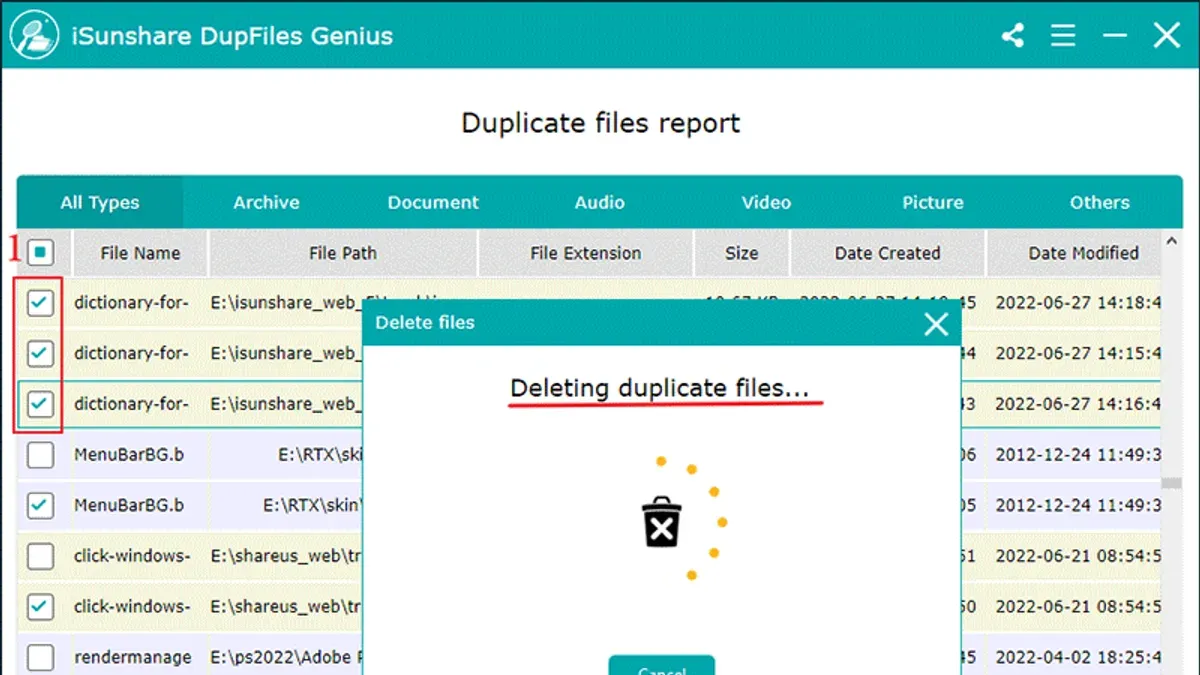Viewport: 1200px width, 675px height.
Task: Switch to the Others tab
Action: point(1099,202)
